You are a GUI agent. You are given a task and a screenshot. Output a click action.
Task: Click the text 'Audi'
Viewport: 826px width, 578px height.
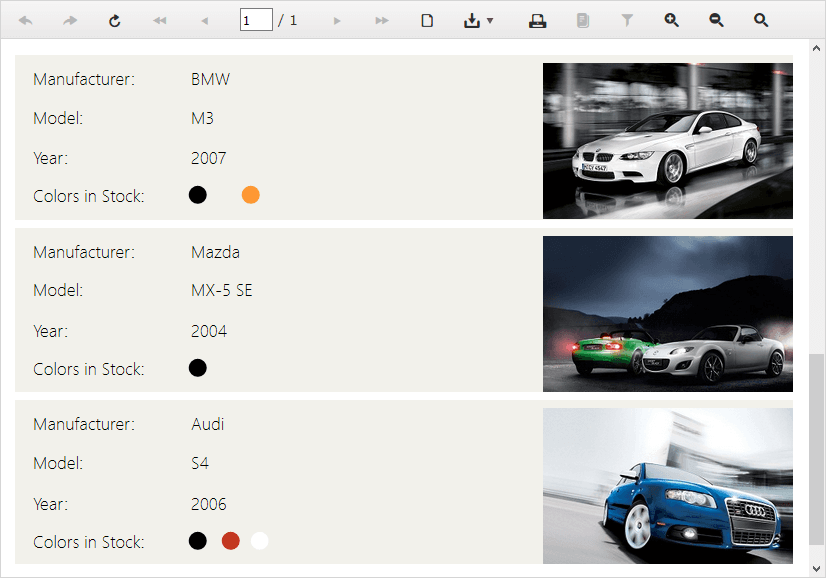click(x=208, y=424)
